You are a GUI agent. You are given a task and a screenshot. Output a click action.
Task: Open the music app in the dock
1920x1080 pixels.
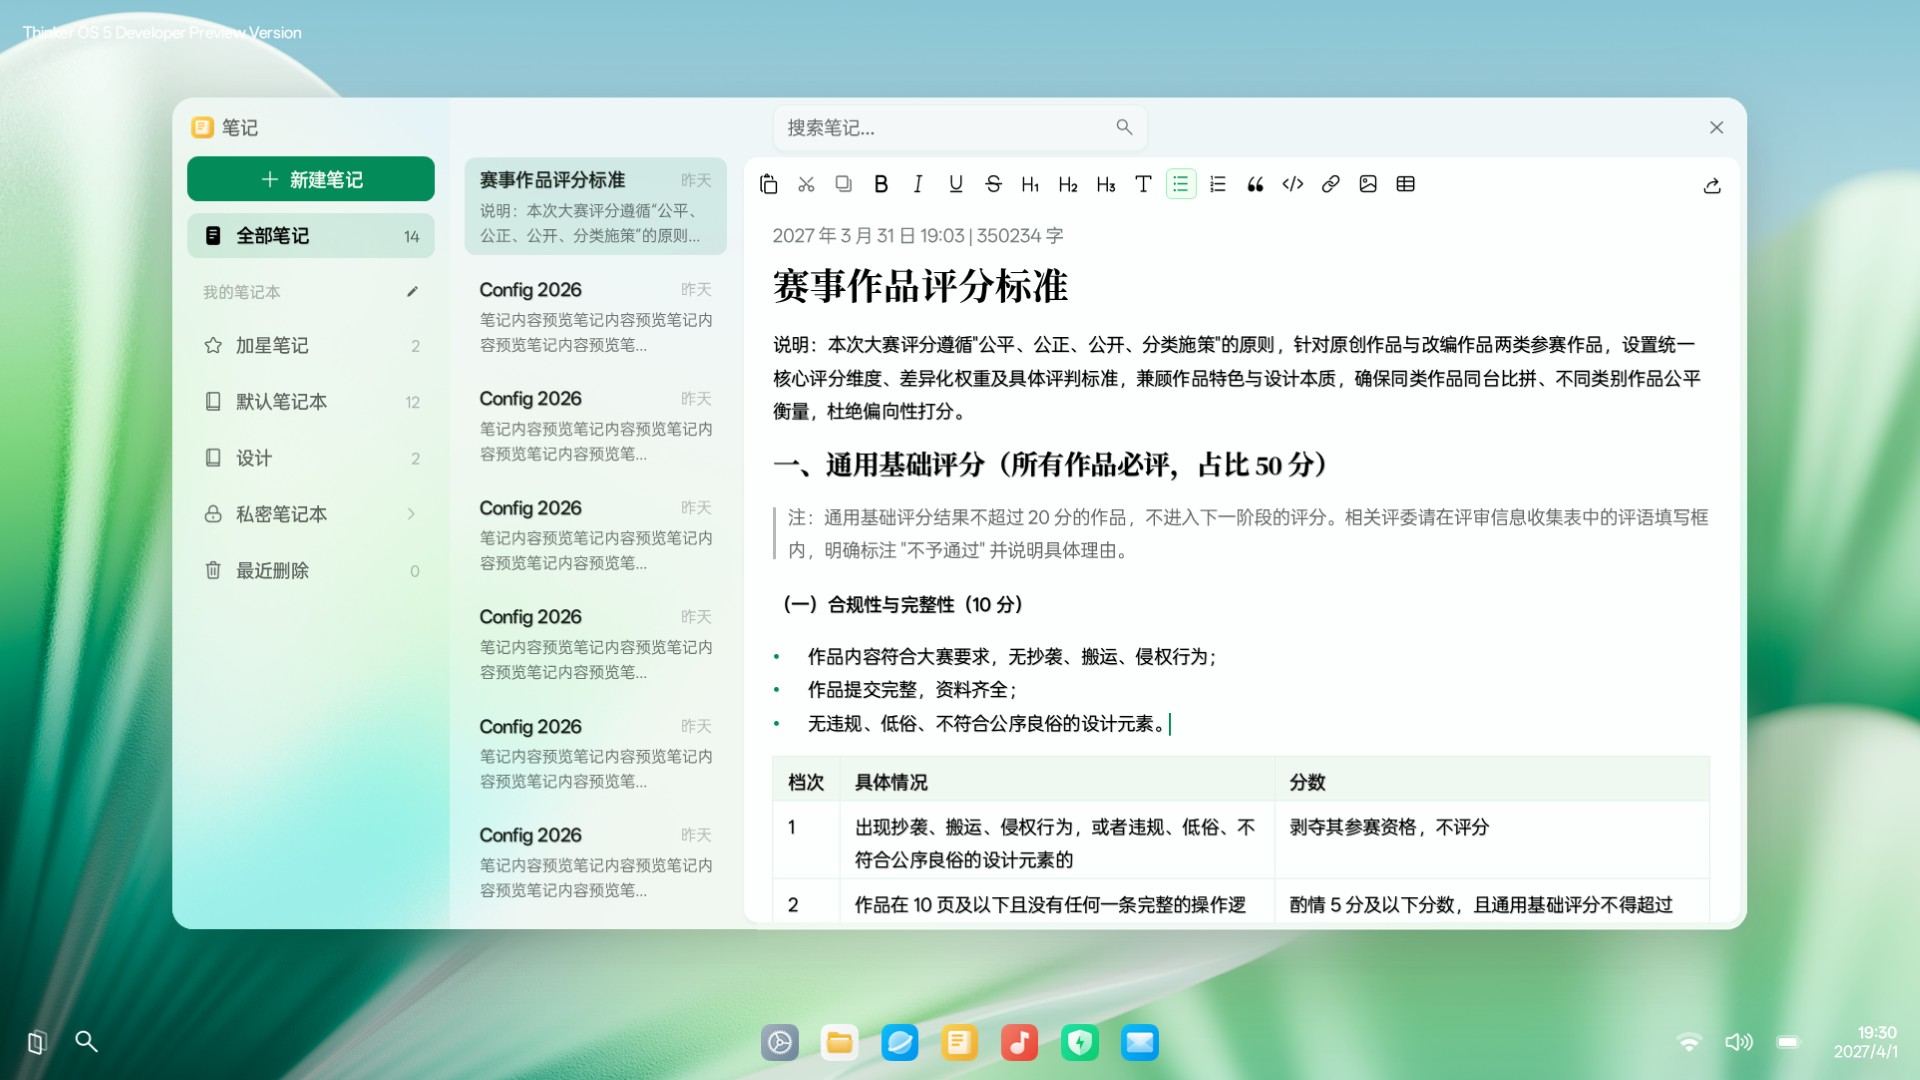tap(1019, 1043)
